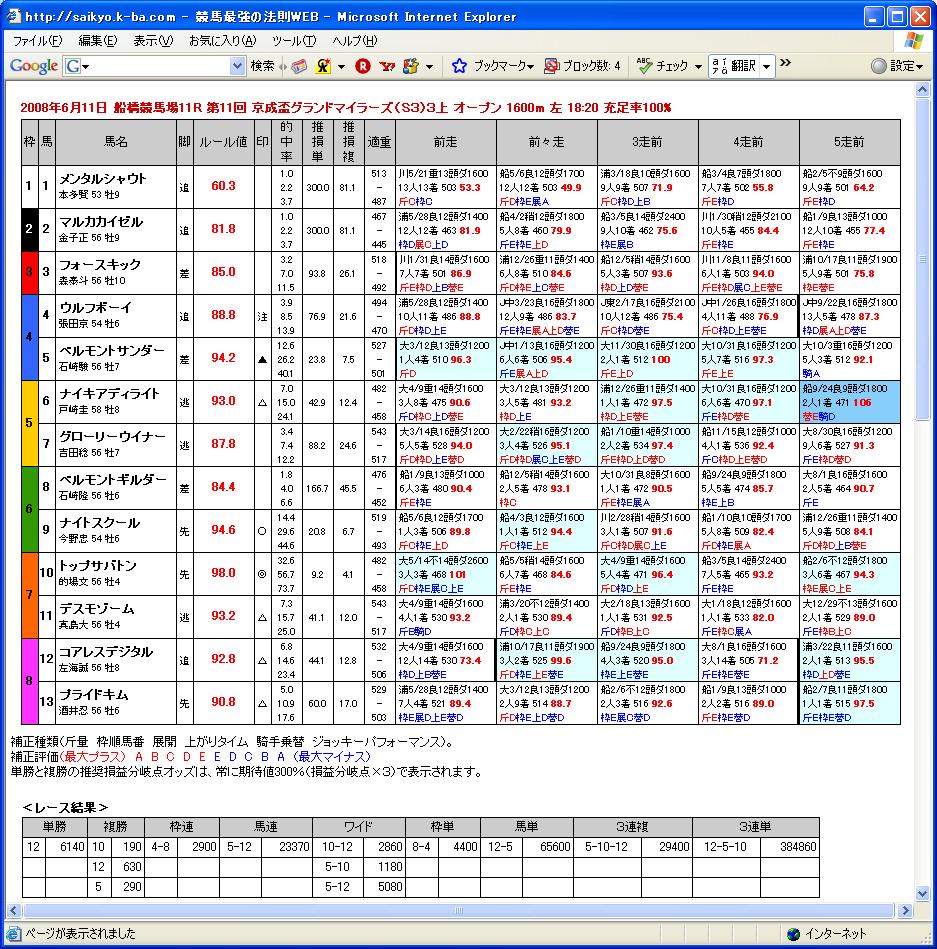
Task: Expand the toolbar overflow chevron
Action: pos(785,63)
